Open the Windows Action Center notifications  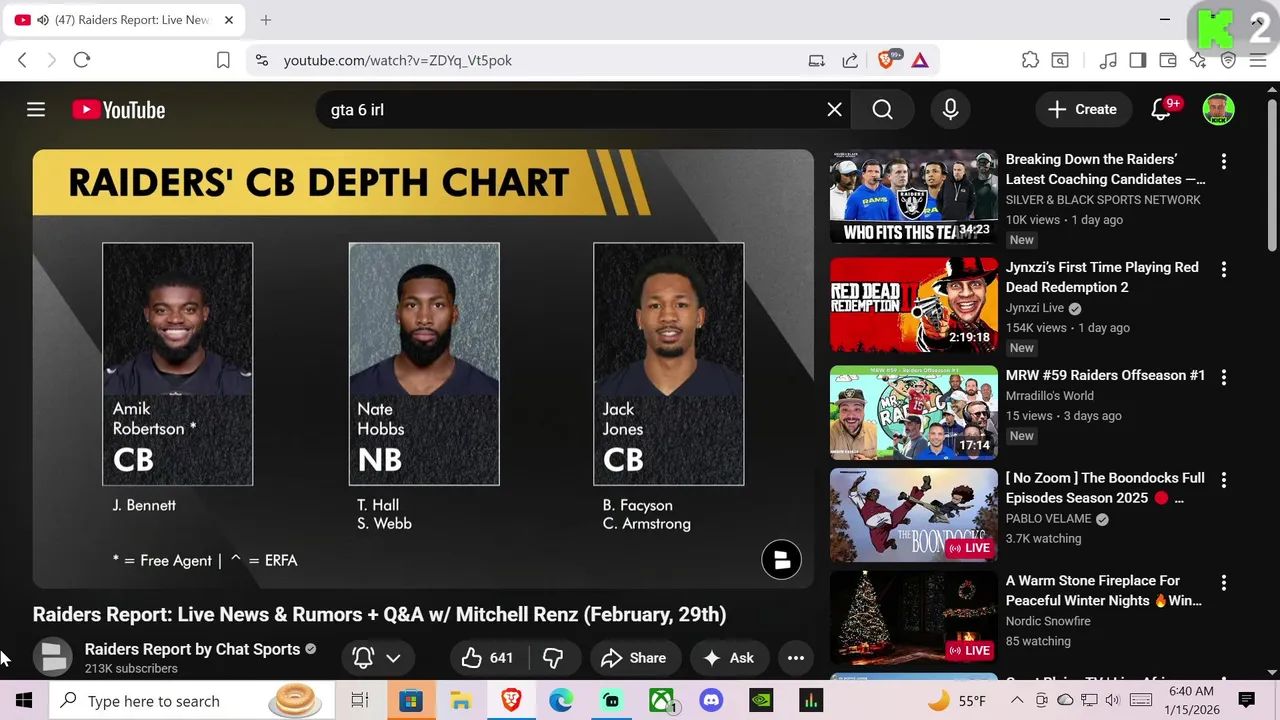(1247, 700)
